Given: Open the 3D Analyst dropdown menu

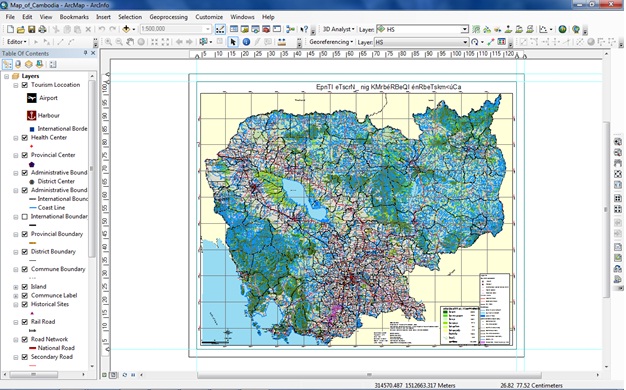Looking at the screenshot, I should [x=339, y=29].
